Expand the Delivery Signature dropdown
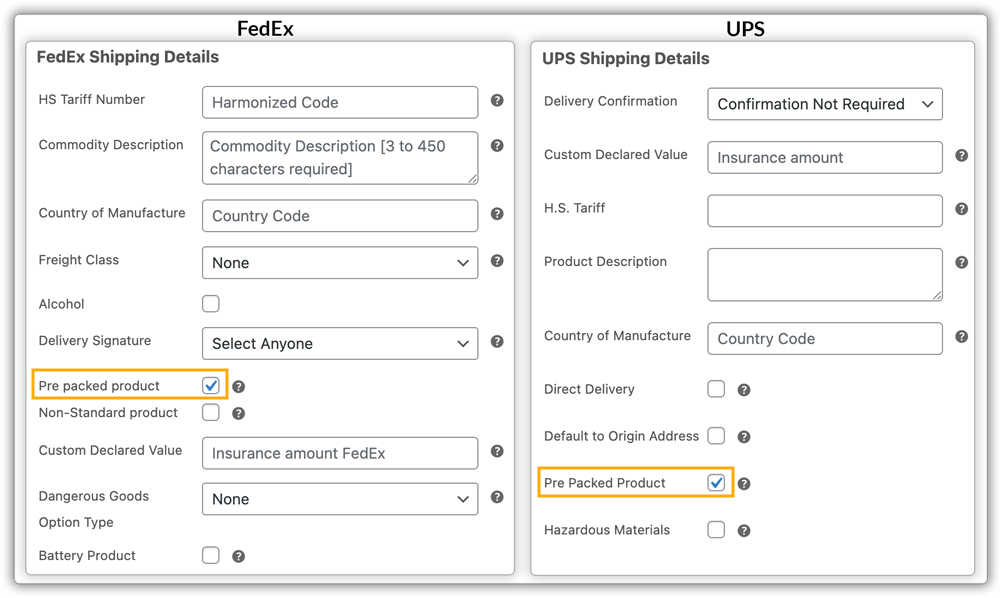Viewport: 1000px width, 598px height. coord(340,344)
